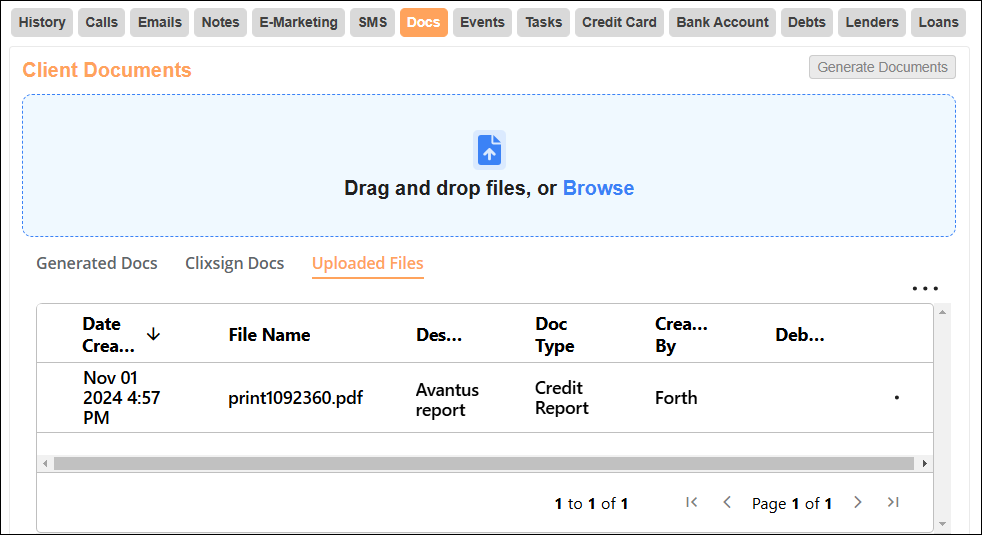Open the History tab
Image resolution: width=982 pixels, height=535 pixels.
42,23
